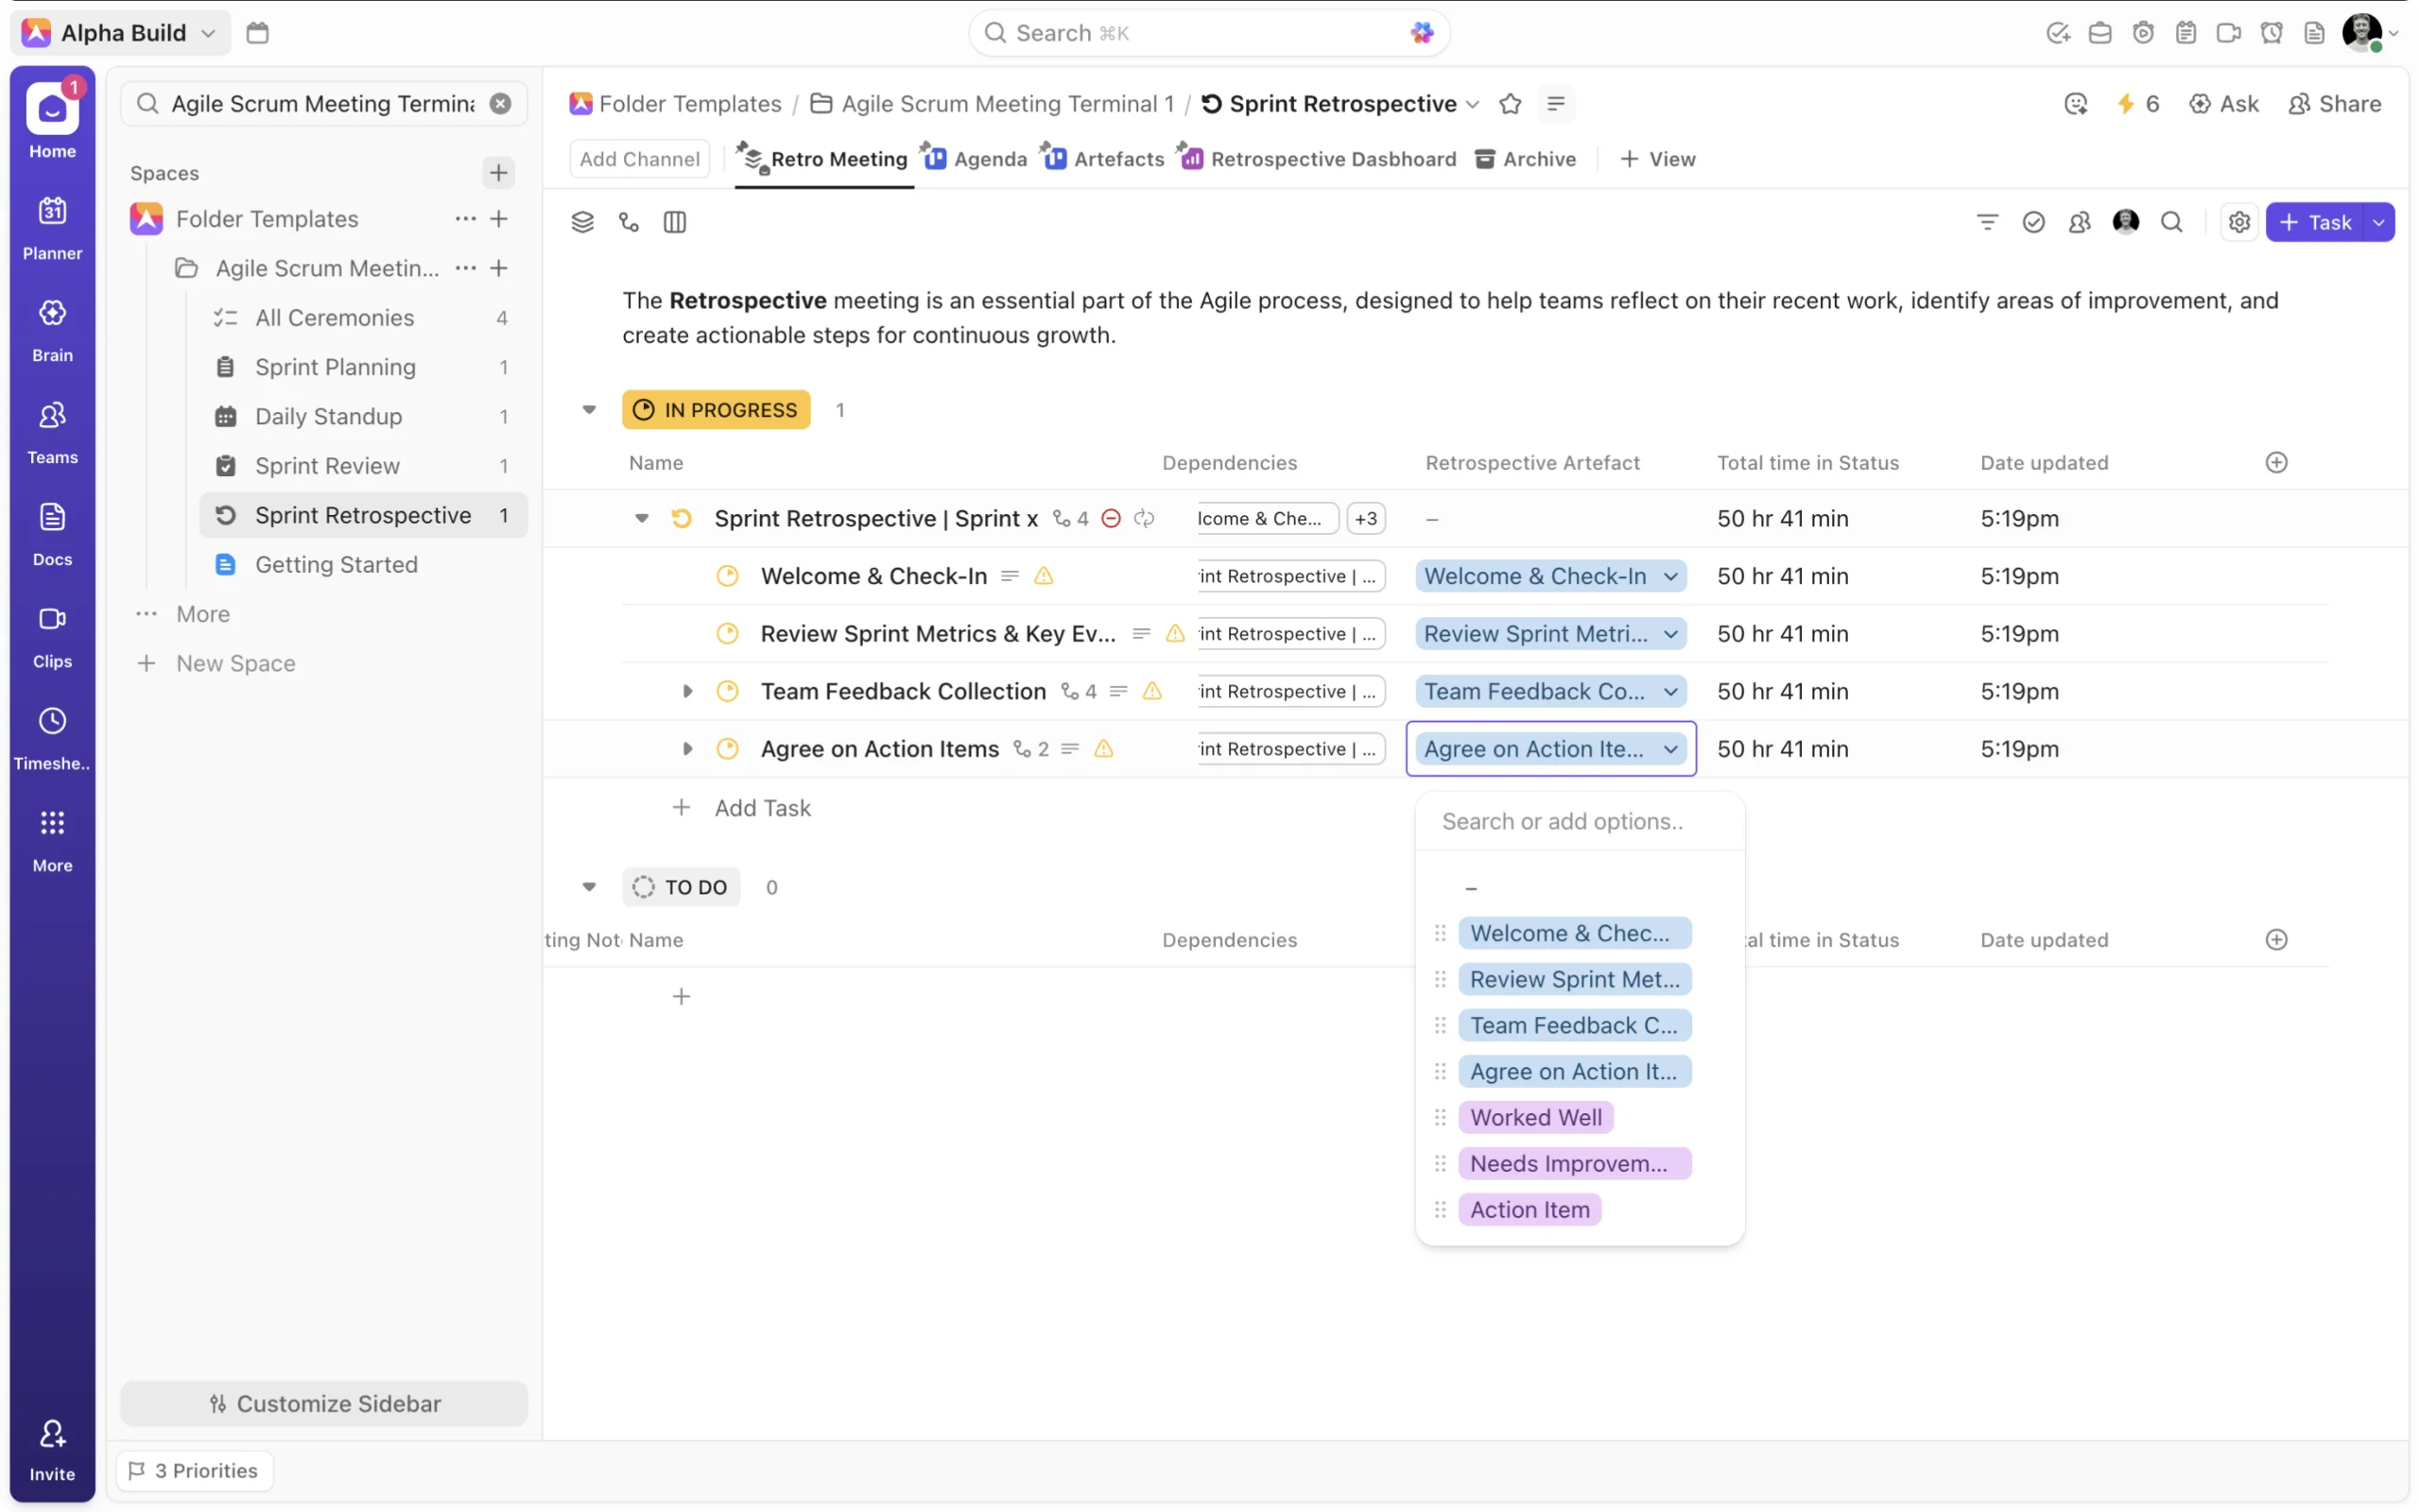Collapse the IN PROGRESS group
This screenshot has height=1512, width=2420.
[589, 410]
